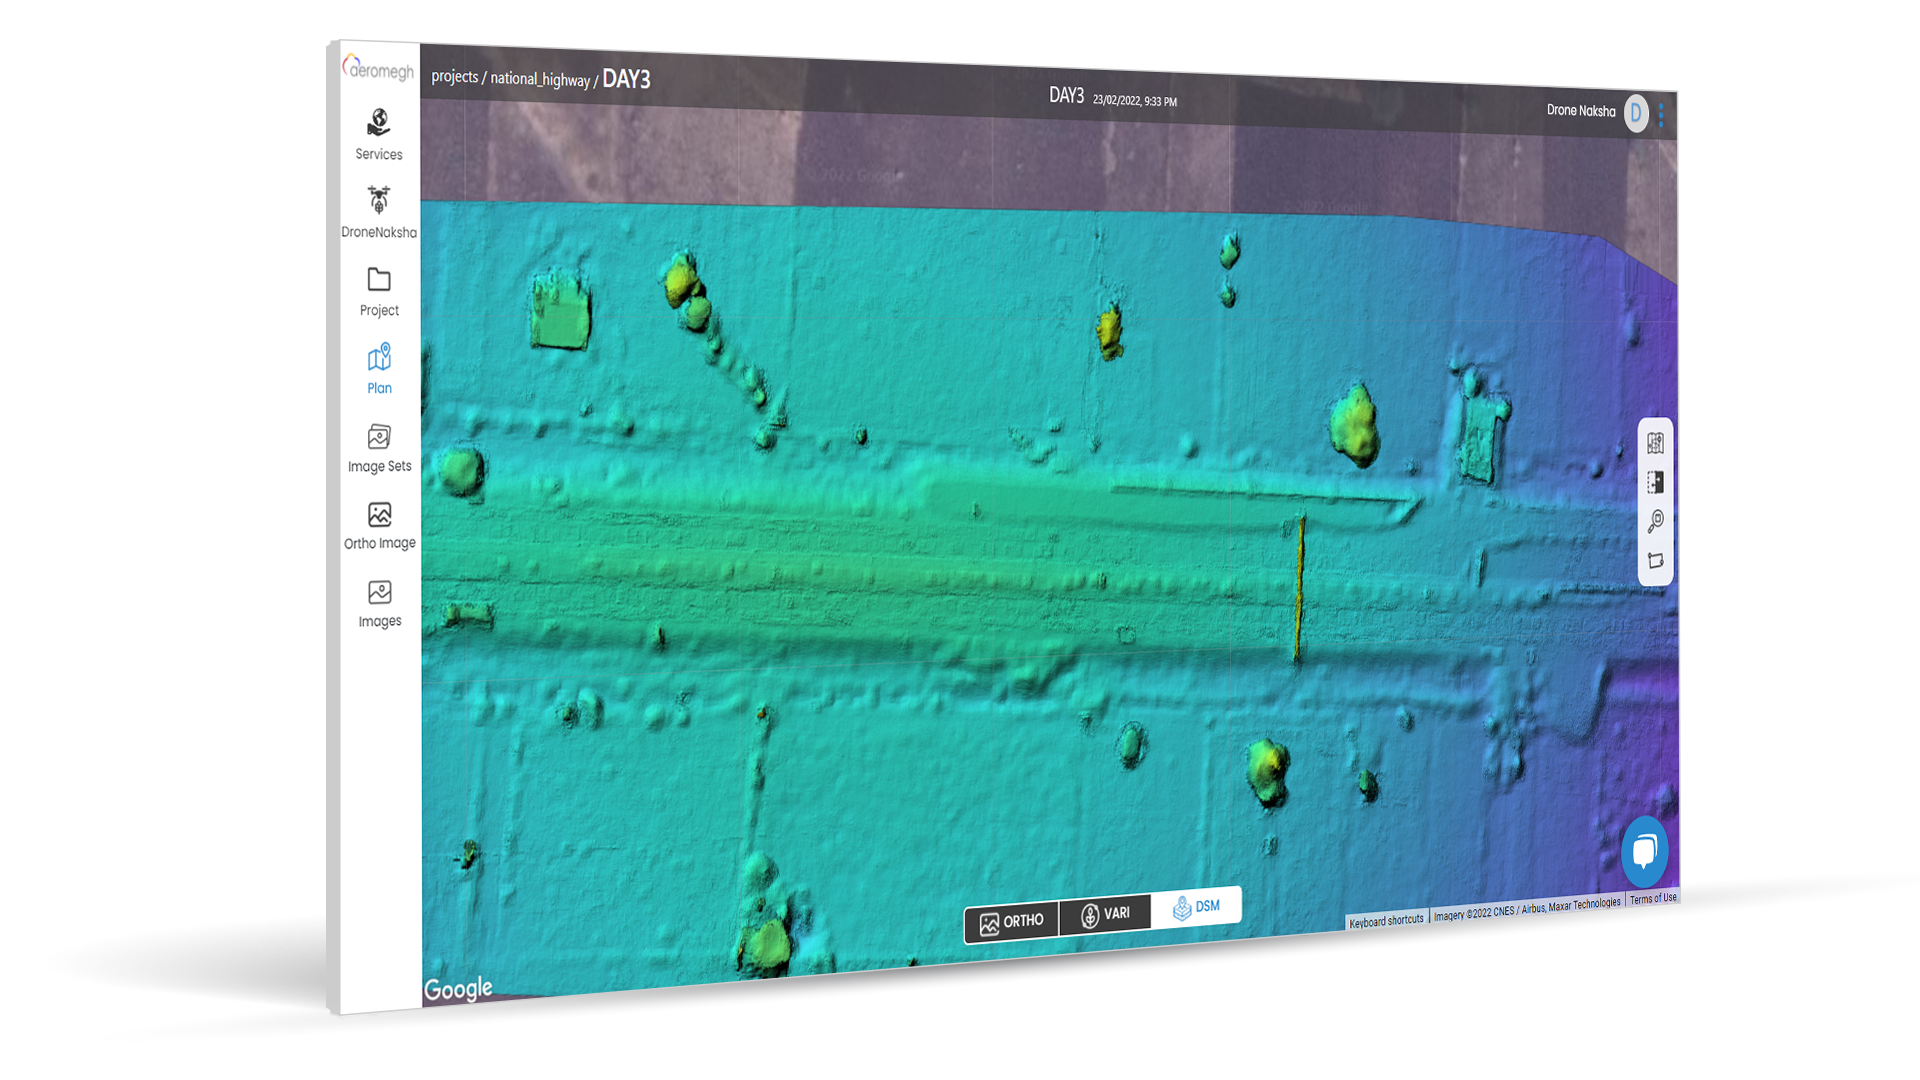The image size is (1920, 1080).
Task: Click the map layers tool icon
Action: [1656, 443]
